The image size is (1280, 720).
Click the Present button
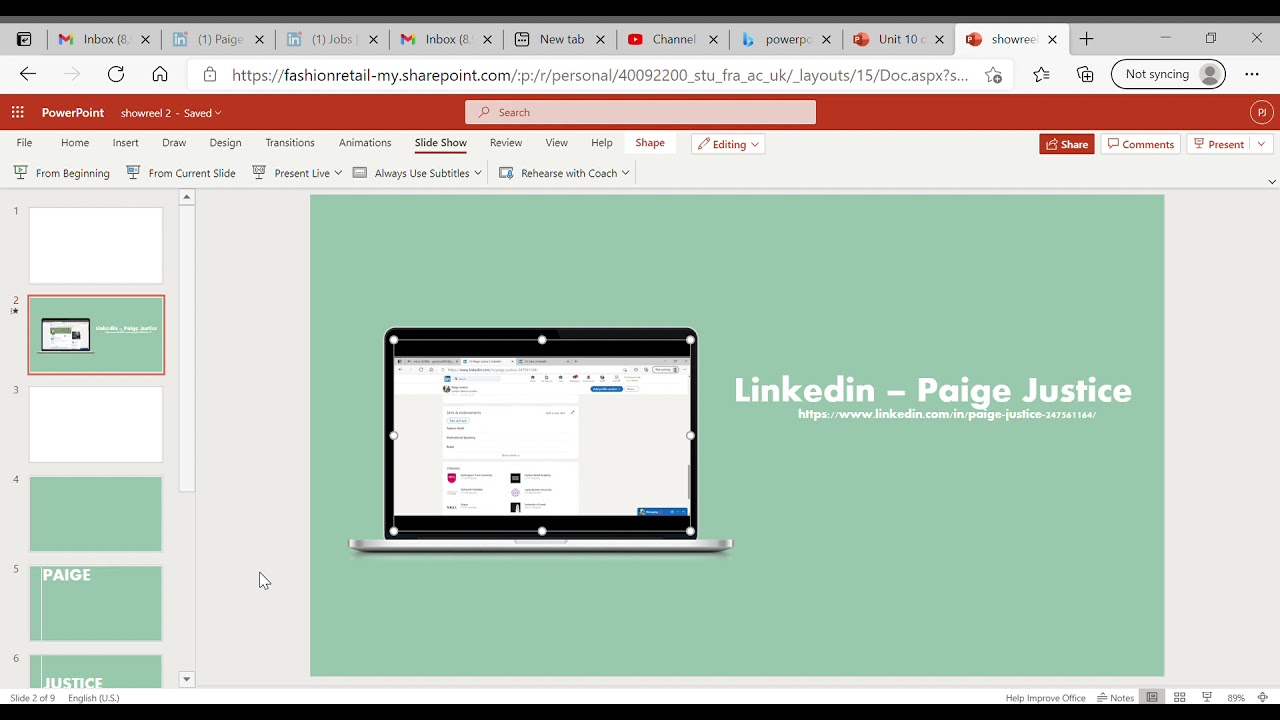pyautogui.click(x=1218, y=144)
